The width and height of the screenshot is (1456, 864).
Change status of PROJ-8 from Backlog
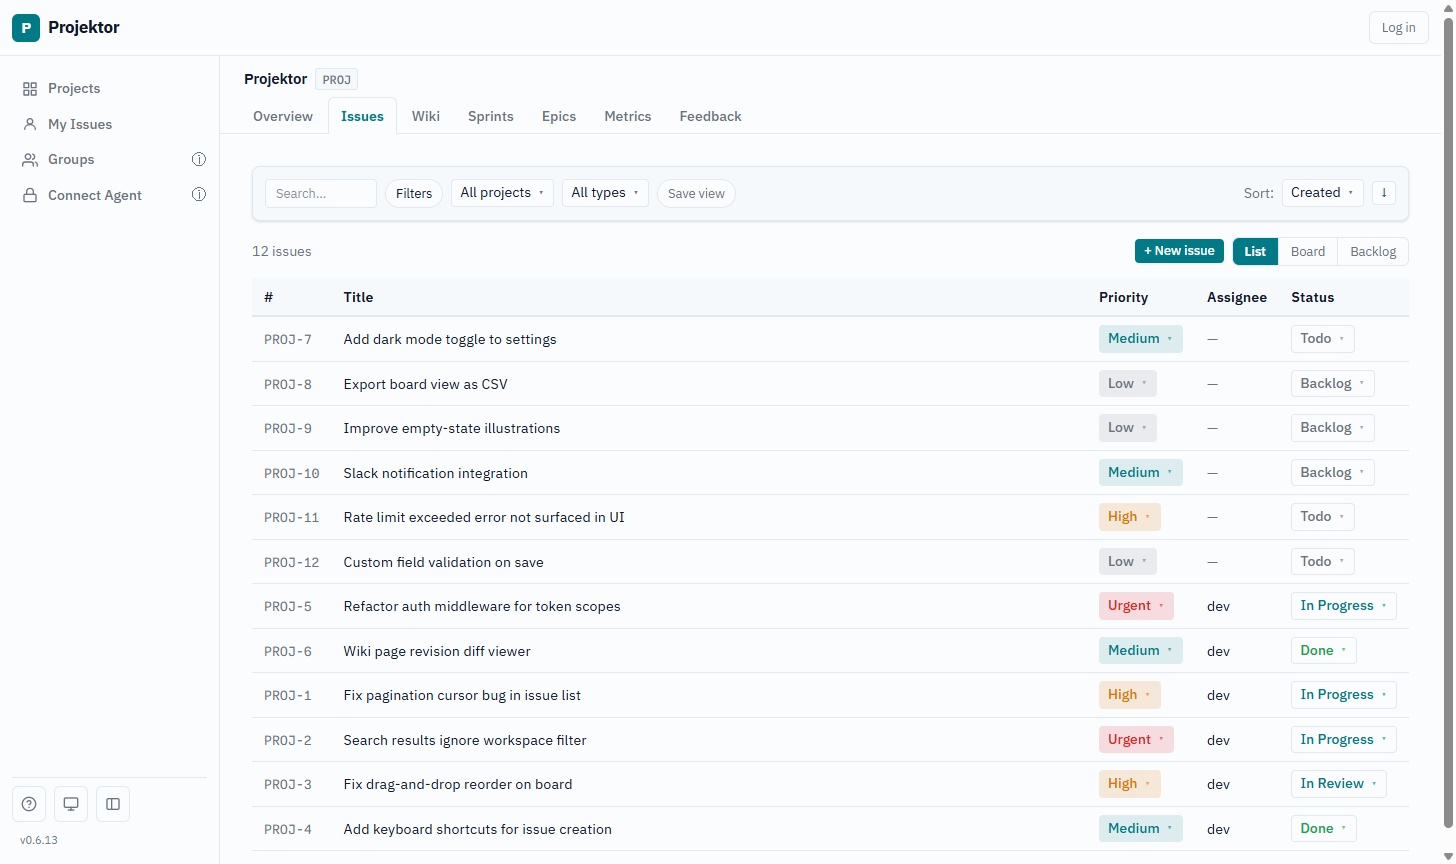pyautogui.click(x=1332, y=384)
